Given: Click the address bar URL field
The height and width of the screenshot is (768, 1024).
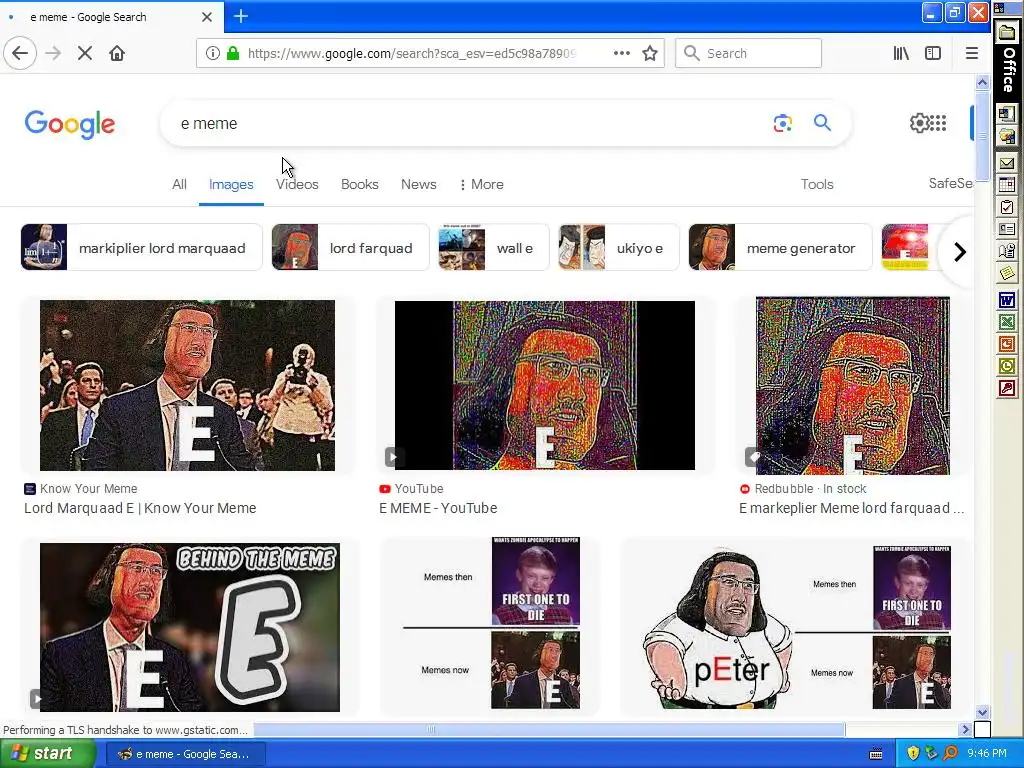Looking at the screenshot, I should [x=411, y=54].
